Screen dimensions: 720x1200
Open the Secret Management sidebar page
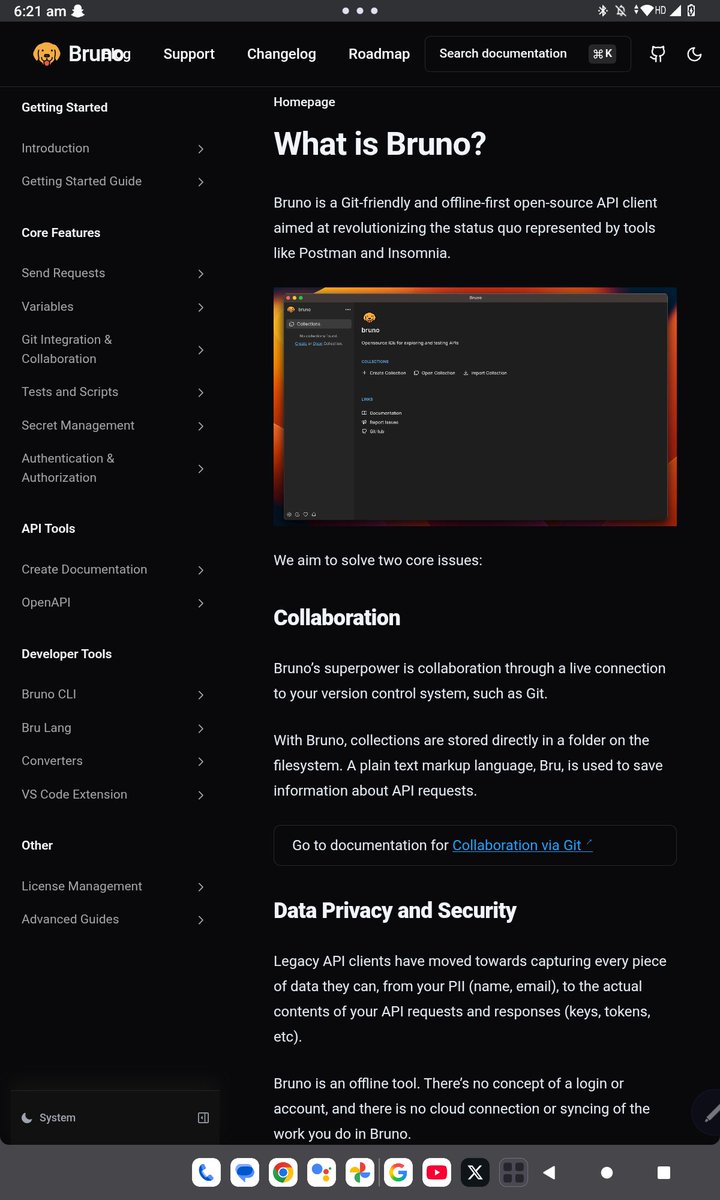pos(78,425)
